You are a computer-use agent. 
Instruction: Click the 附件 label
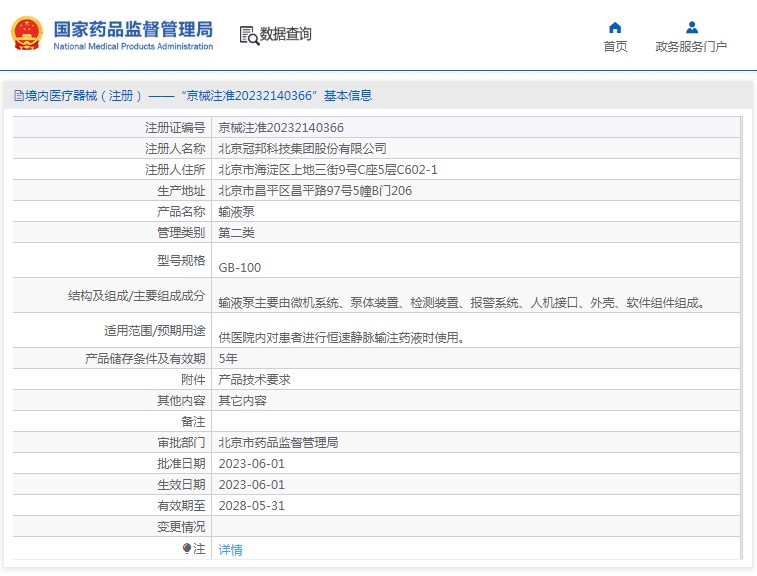pos(193,379)
